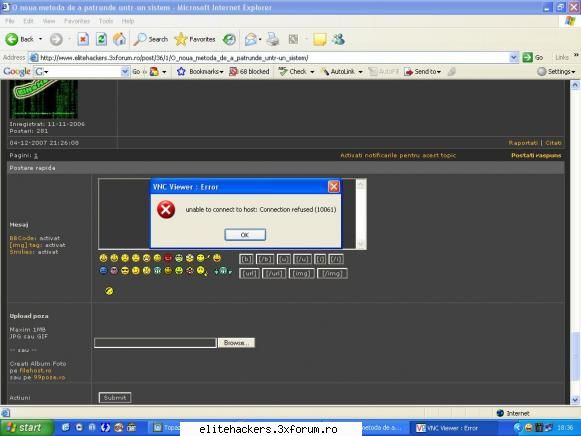
Task: Click the Browse button
Action: pyautogui.click(x=236, y=343)
